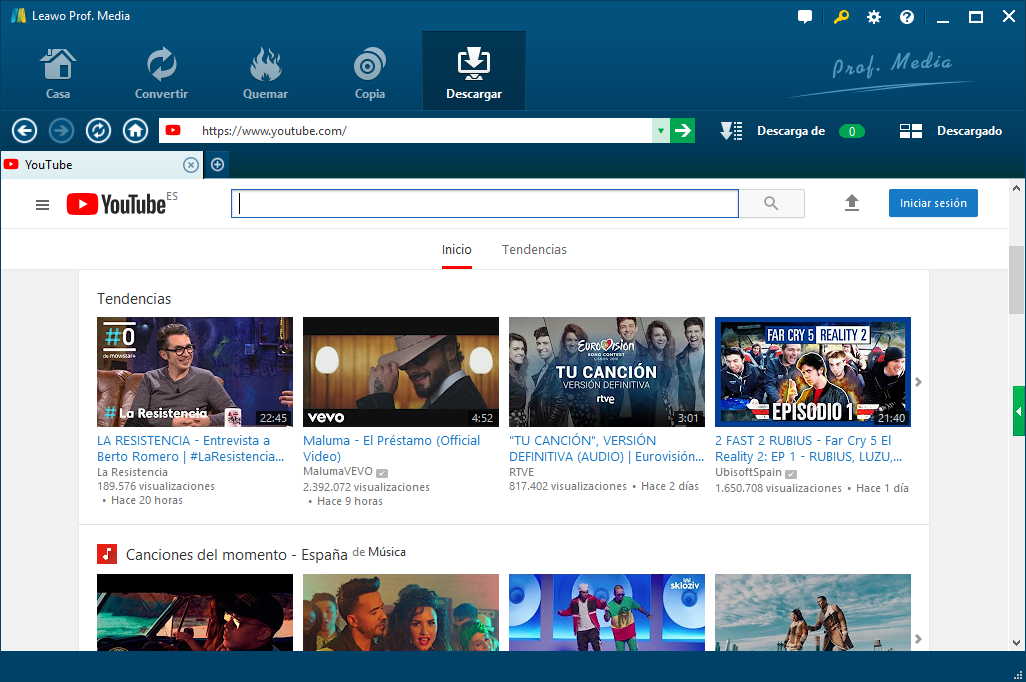Open the activation key icon
Viewport: 1026px width, 682px height.
tap(841, 16)
